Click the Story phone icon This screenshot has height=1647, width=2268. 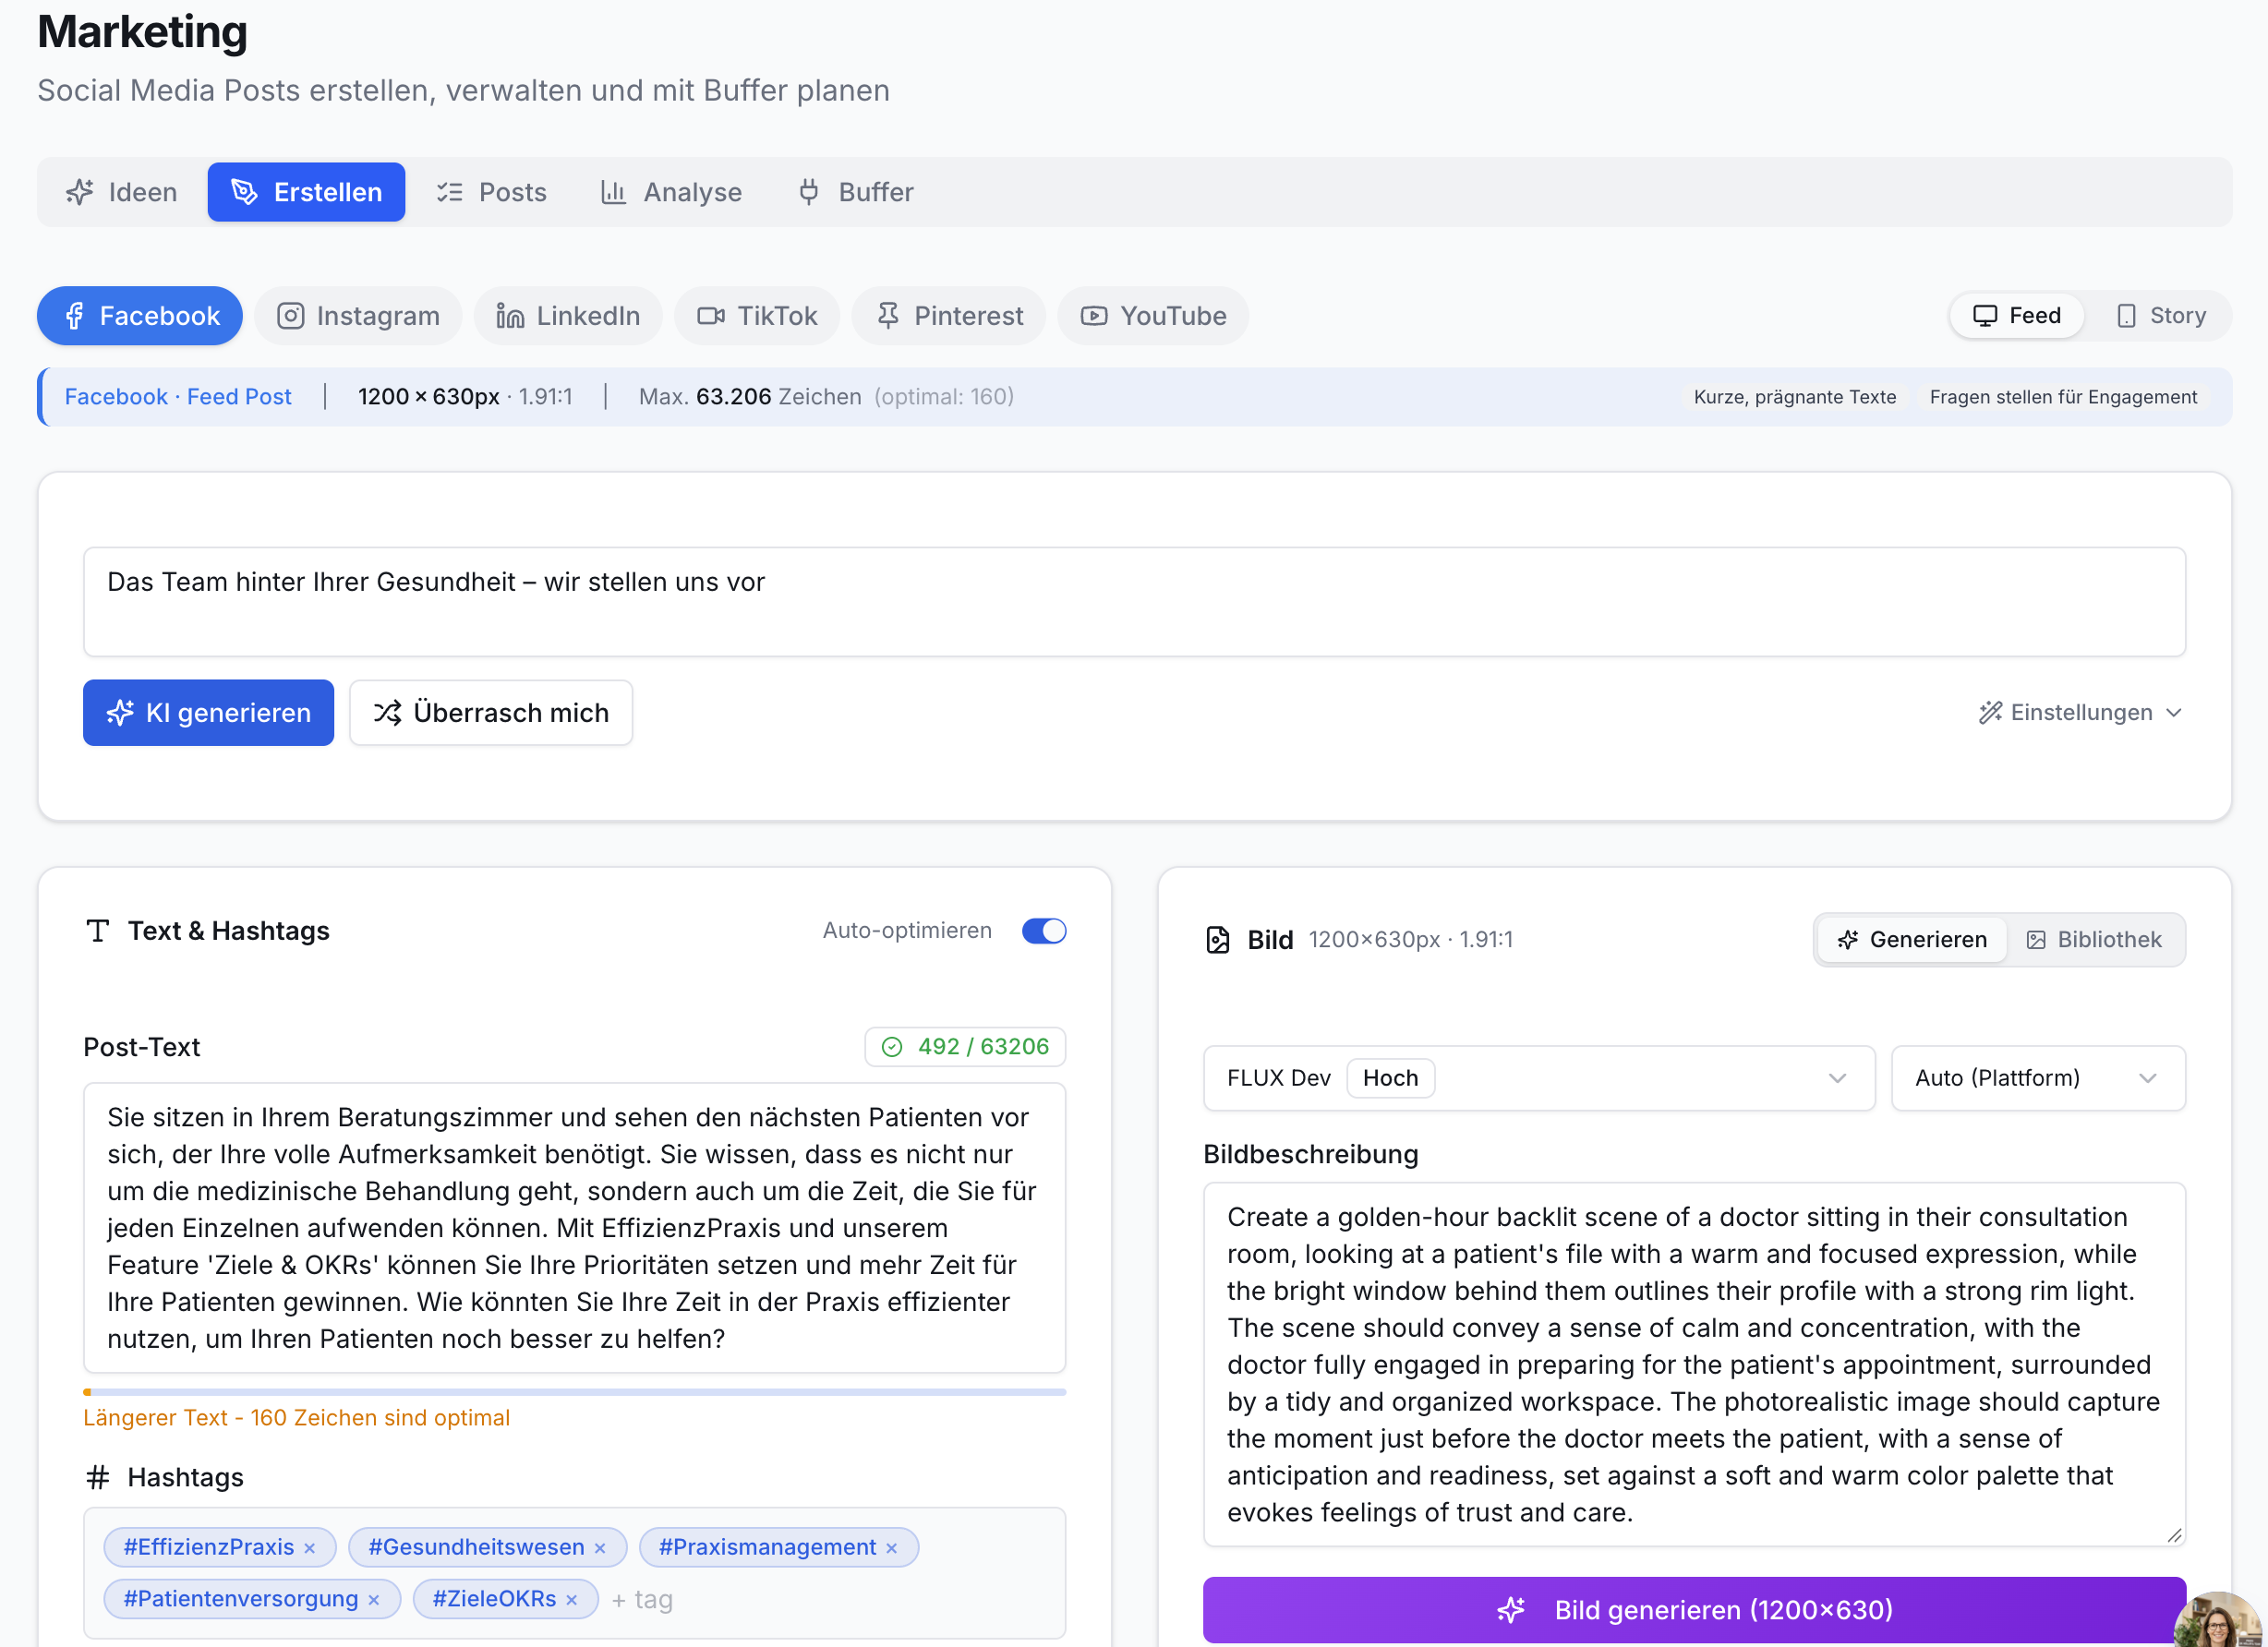click(x=2127, y=316)
